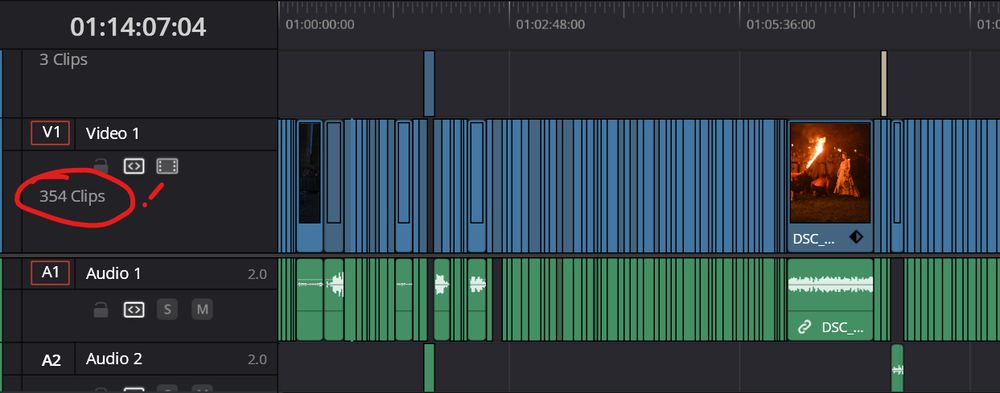Click ruler at 01:05:36:00 mark
The width and height of the screenshot is (1000, 393).
tap(781, 25)
